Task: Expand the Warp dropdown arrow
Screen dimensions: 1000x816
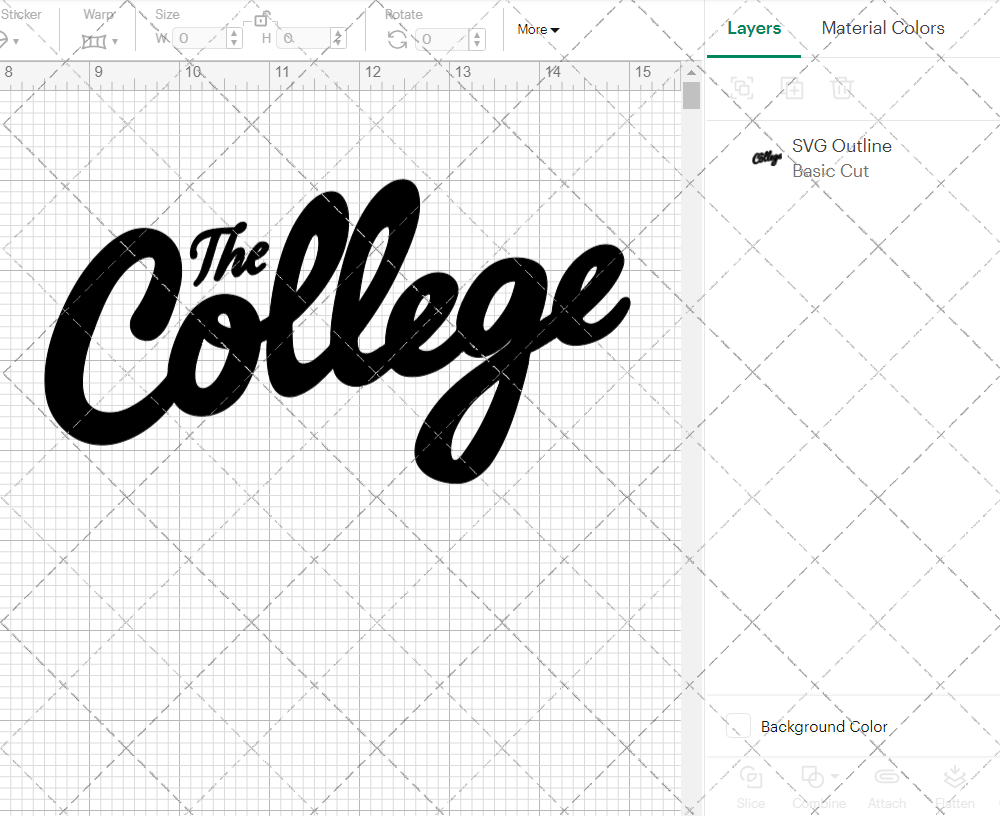Action: [115, 41]
